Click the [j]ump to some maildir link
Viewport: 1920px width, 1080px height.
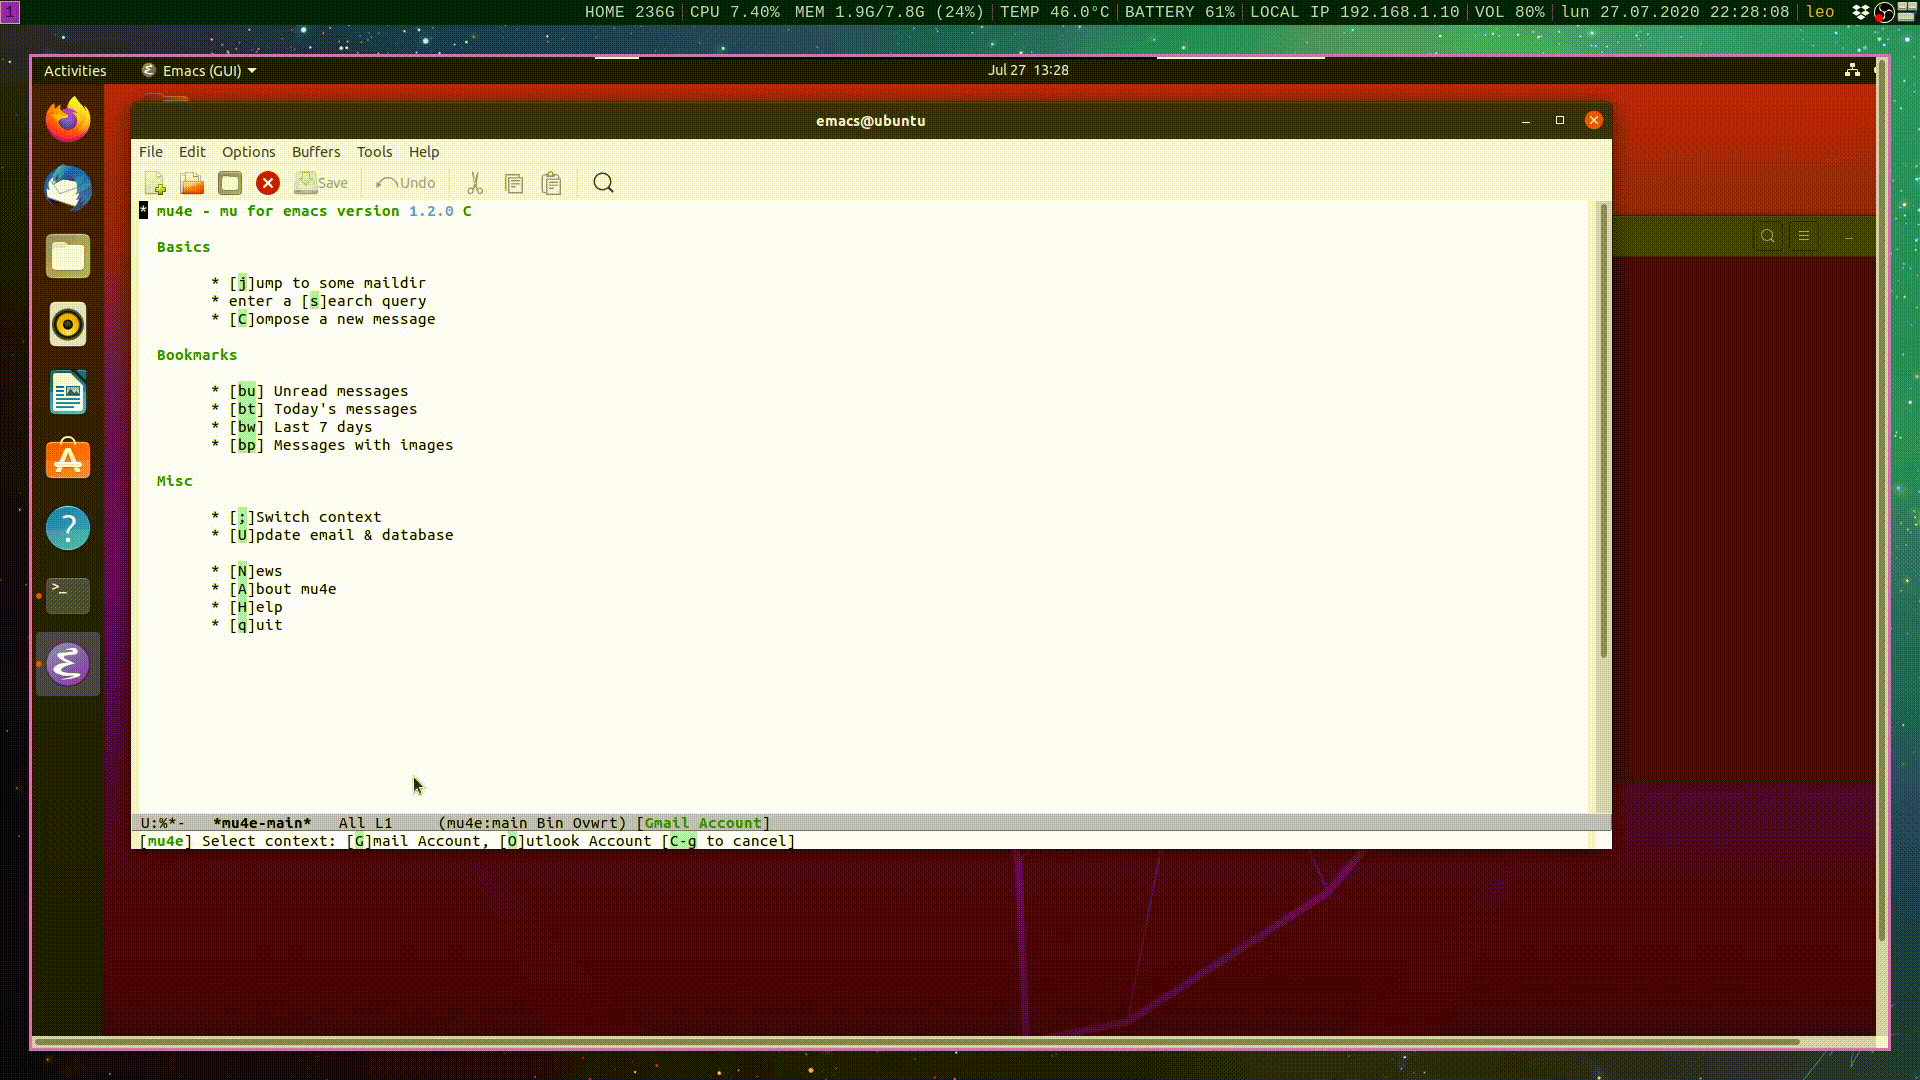point(328,283)
